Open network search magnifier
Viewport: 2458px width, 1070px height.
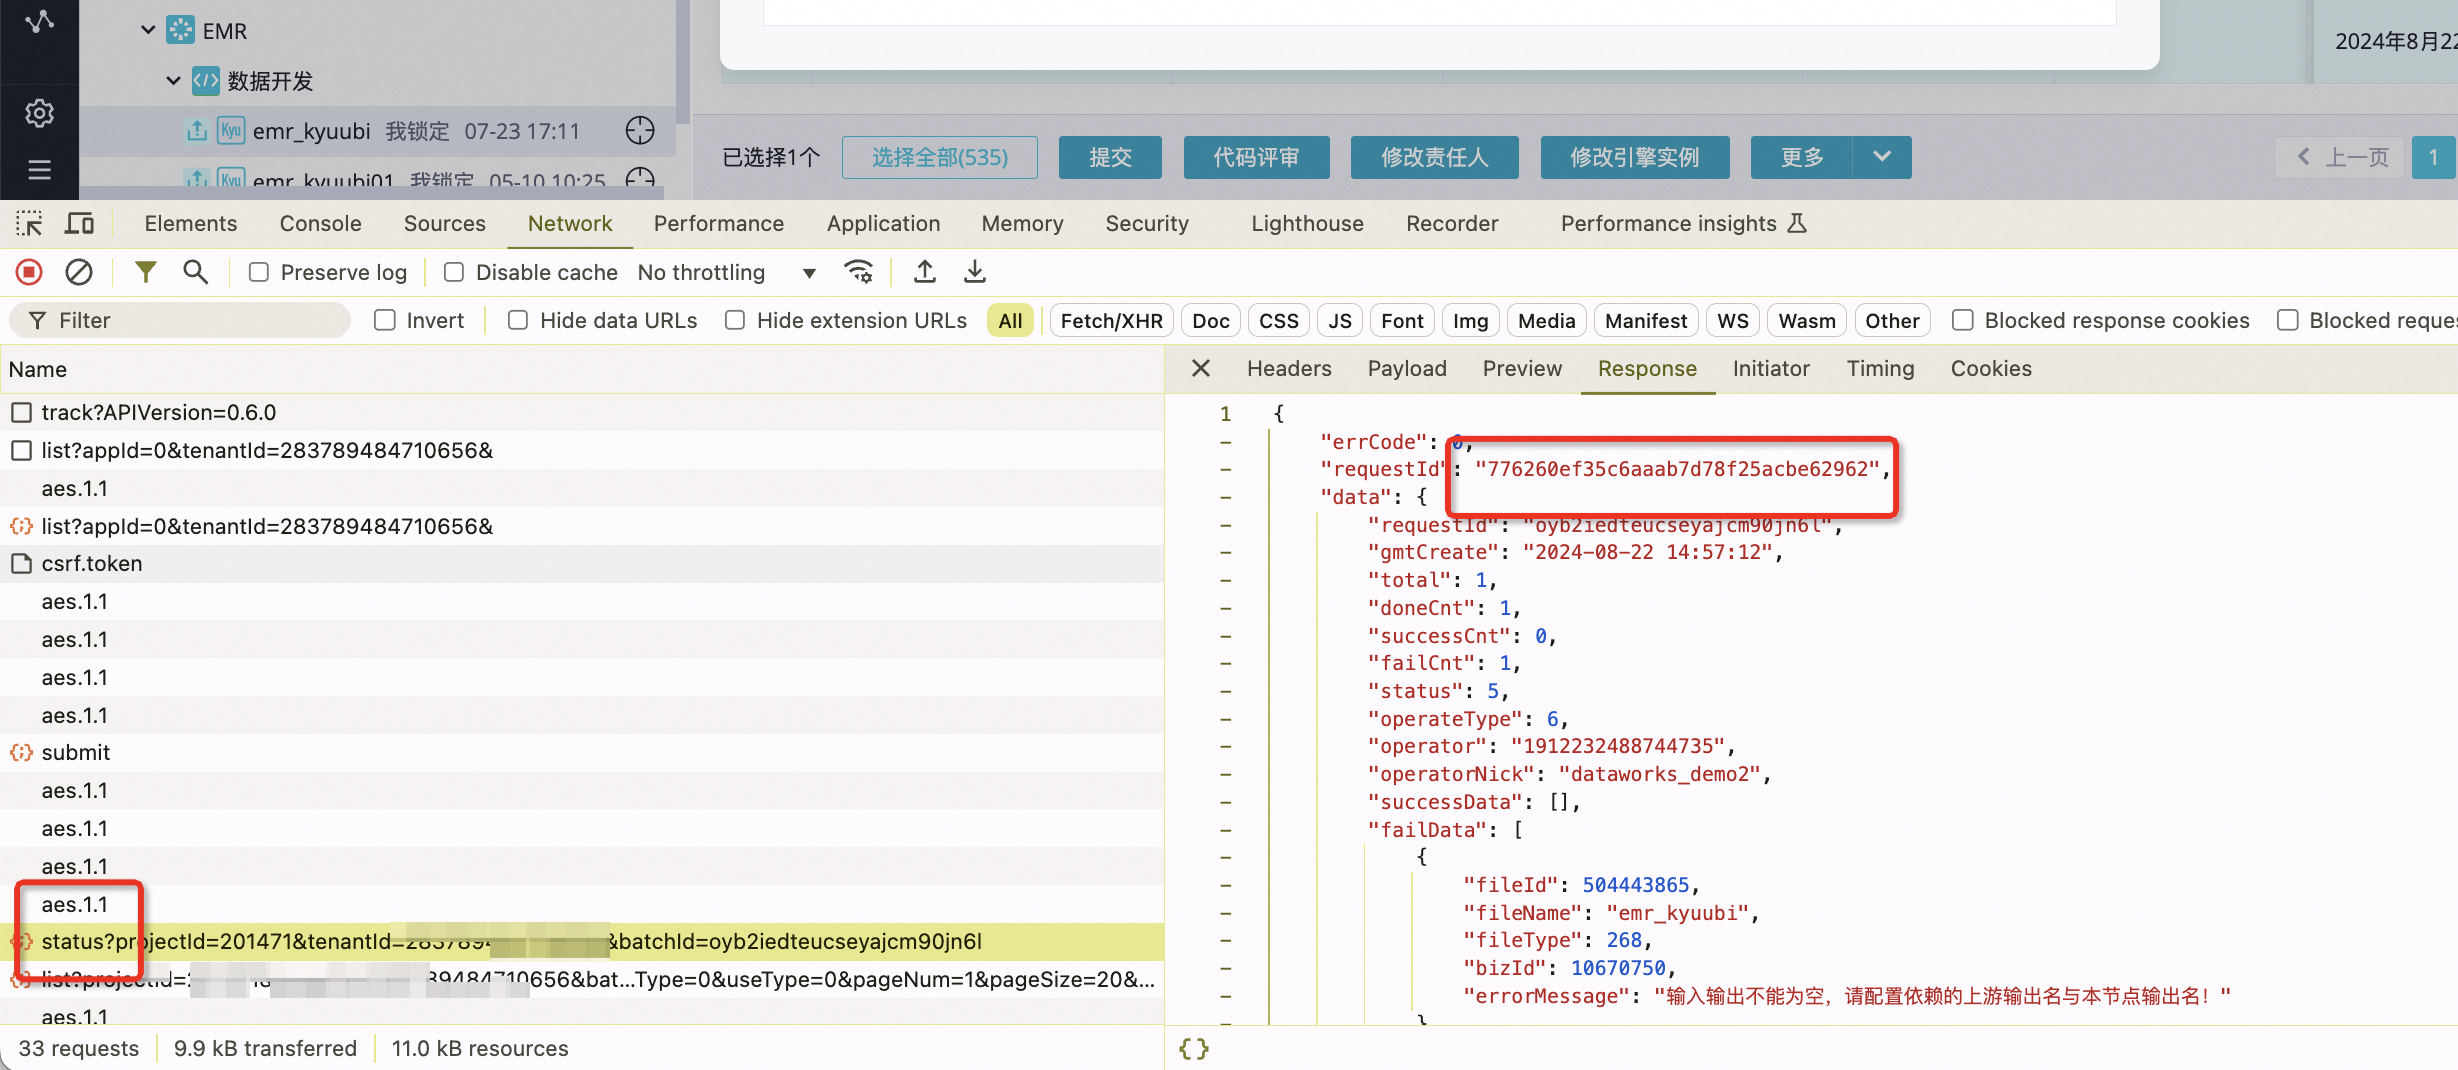click(196, 272)
